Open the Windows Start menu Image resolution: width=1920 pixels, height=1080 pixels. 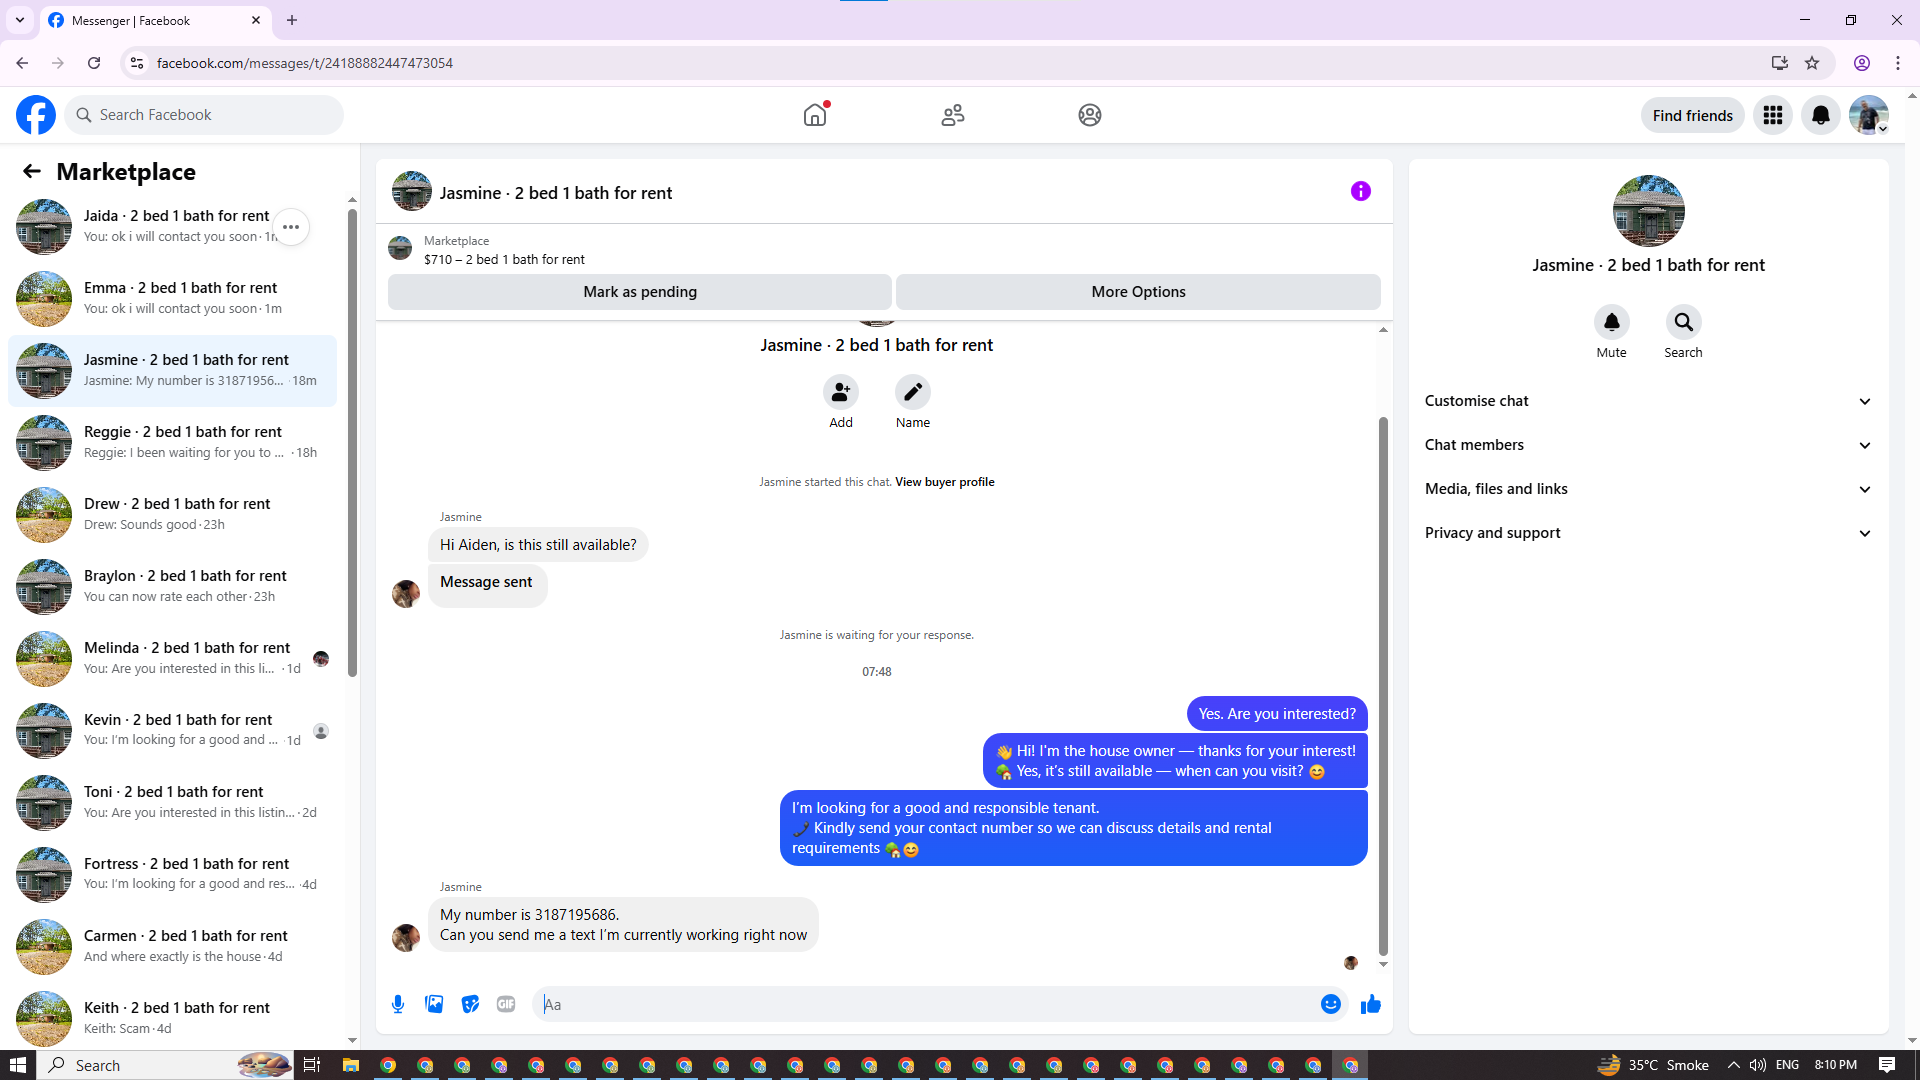click(x=18, y=1065)
